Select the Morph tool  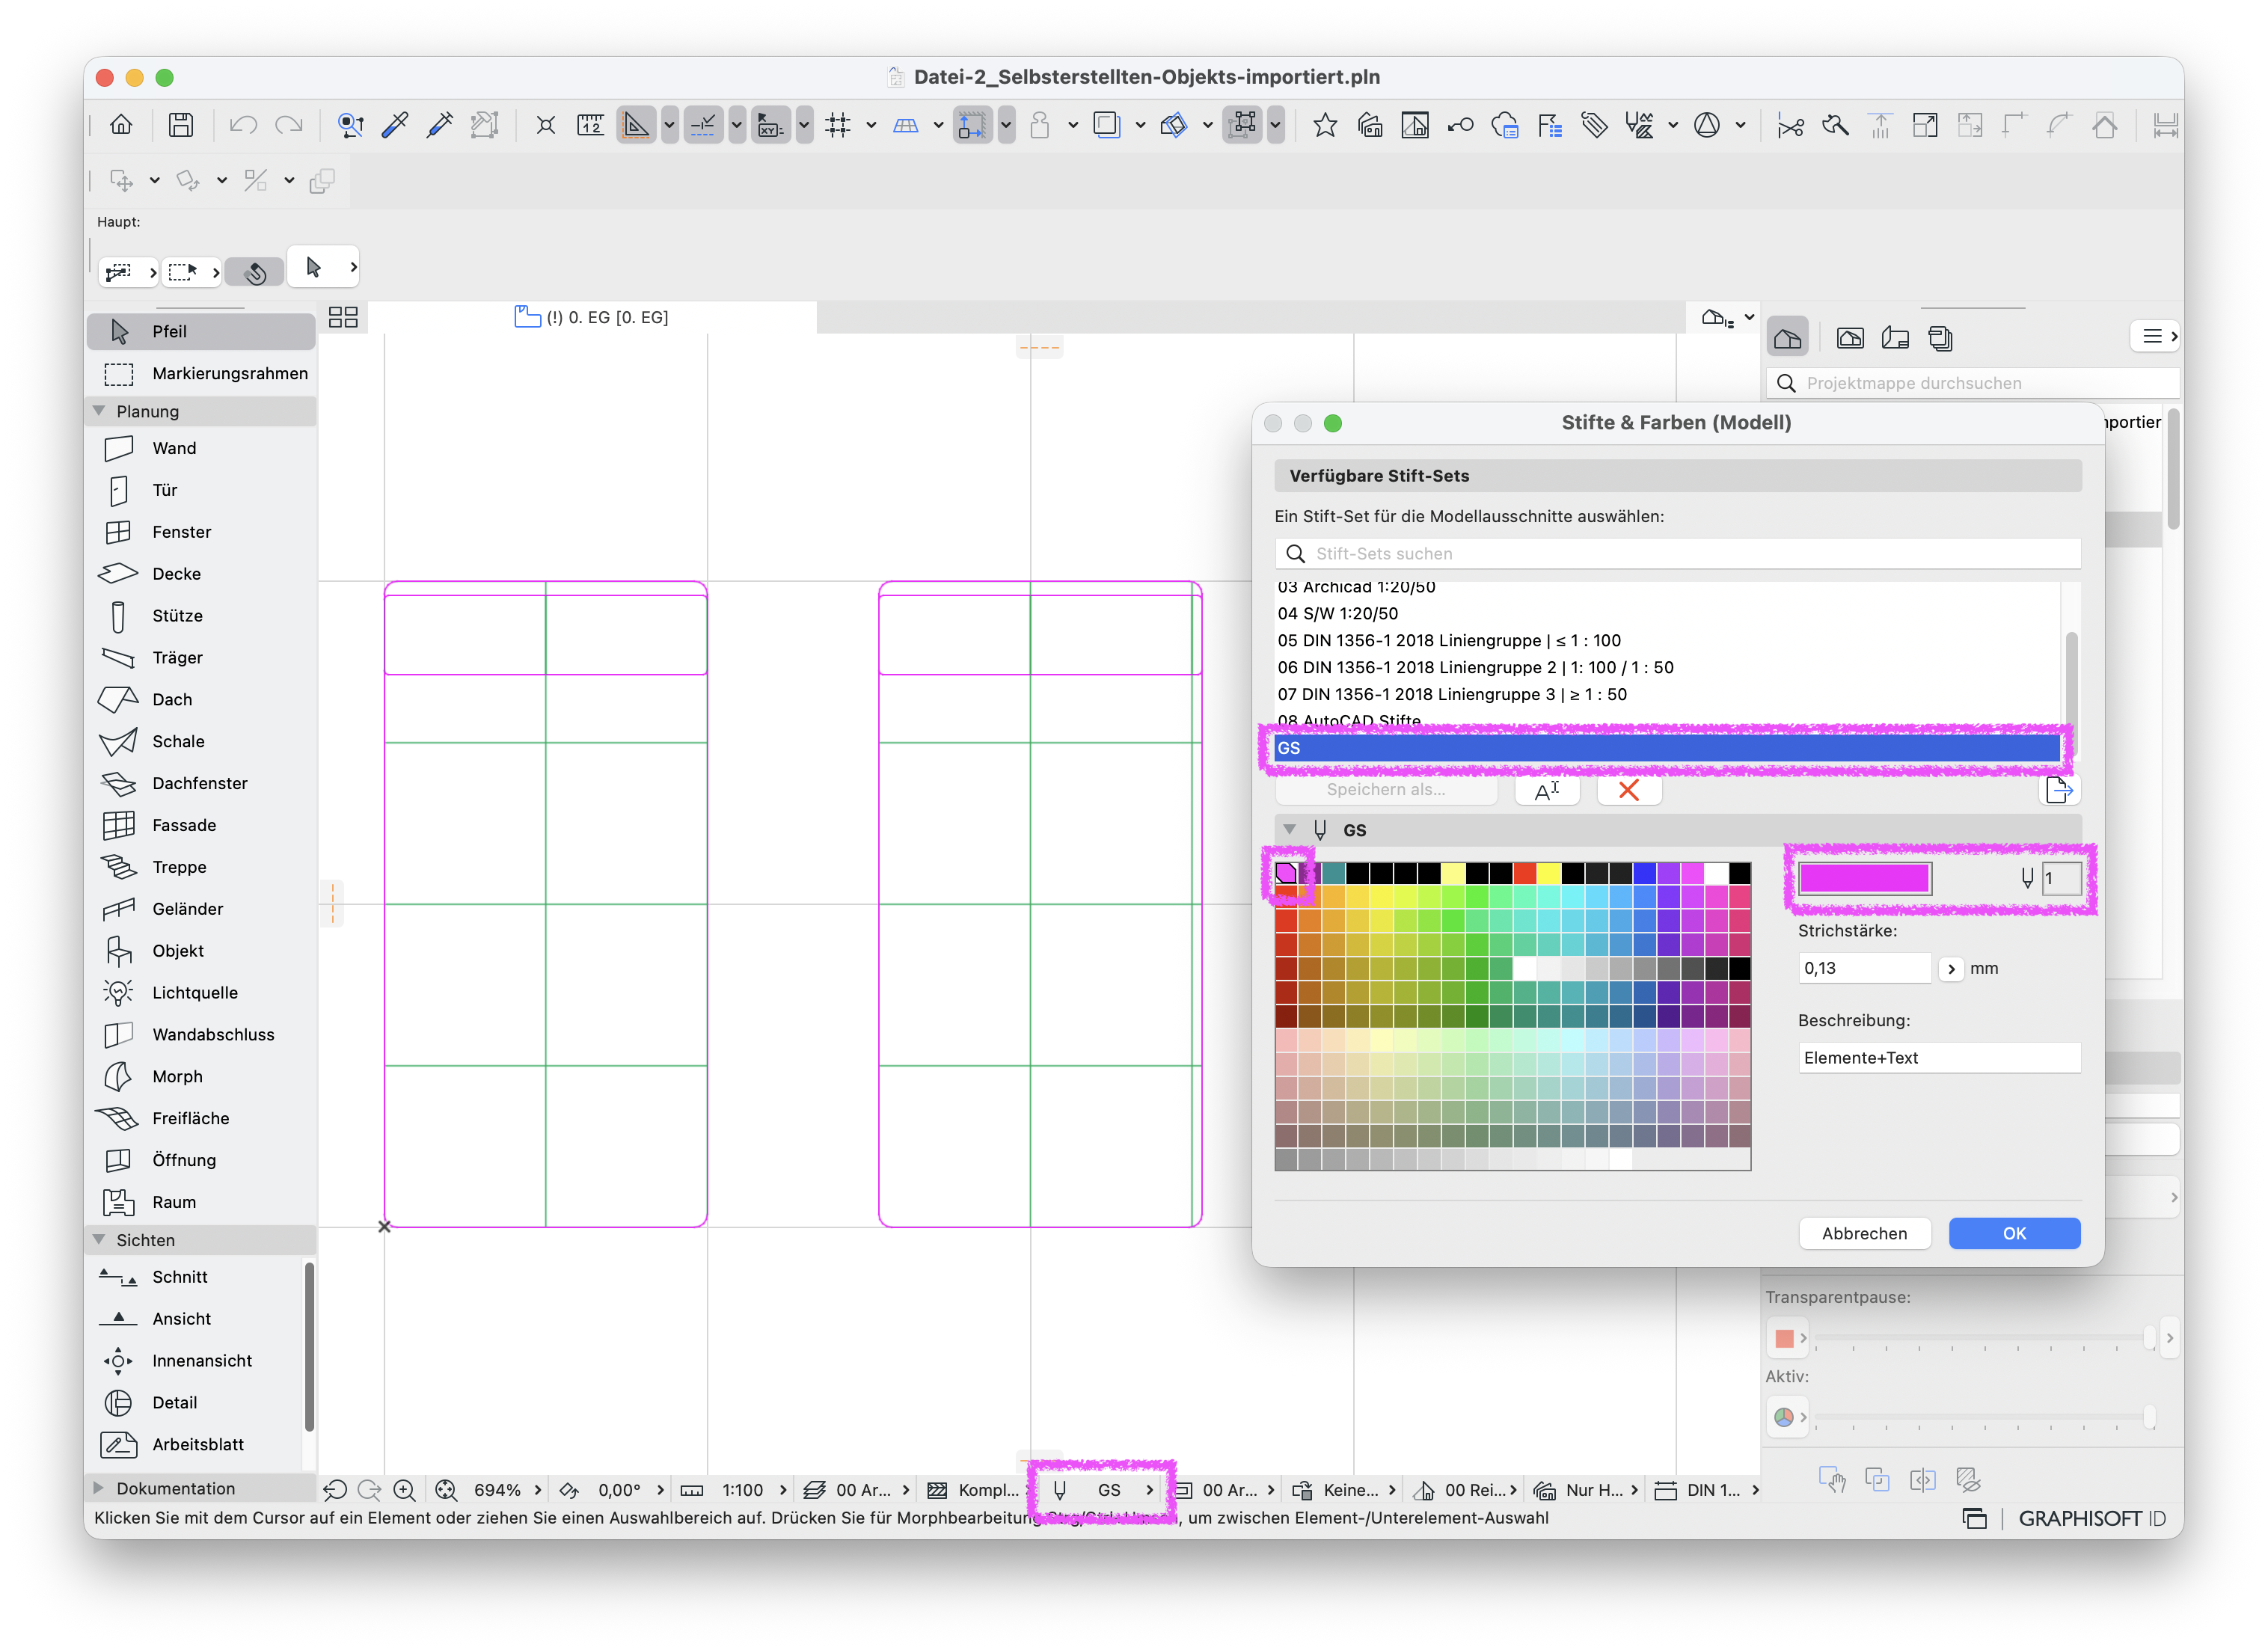click(201, 1077)
